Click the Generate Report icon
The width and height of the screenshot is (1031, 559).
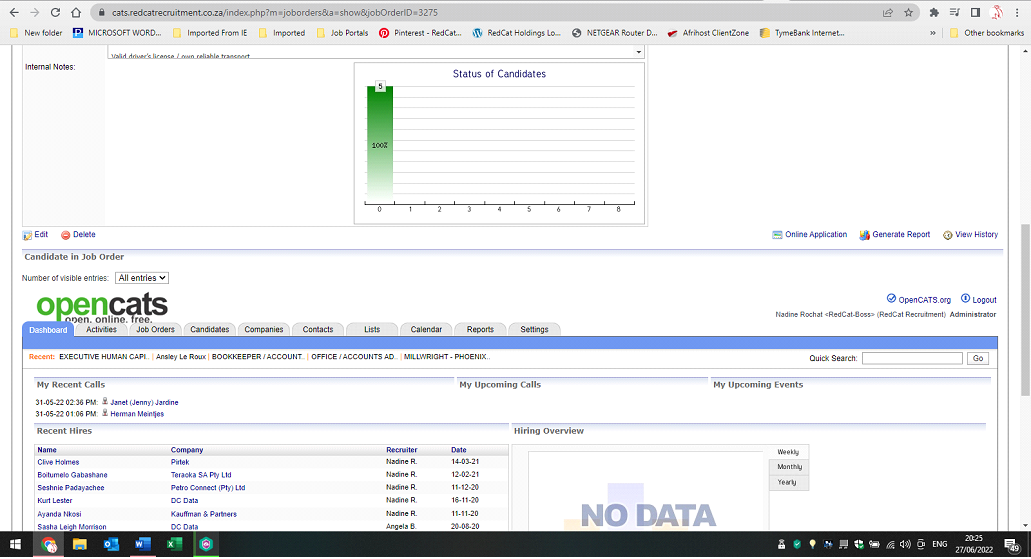864,235
